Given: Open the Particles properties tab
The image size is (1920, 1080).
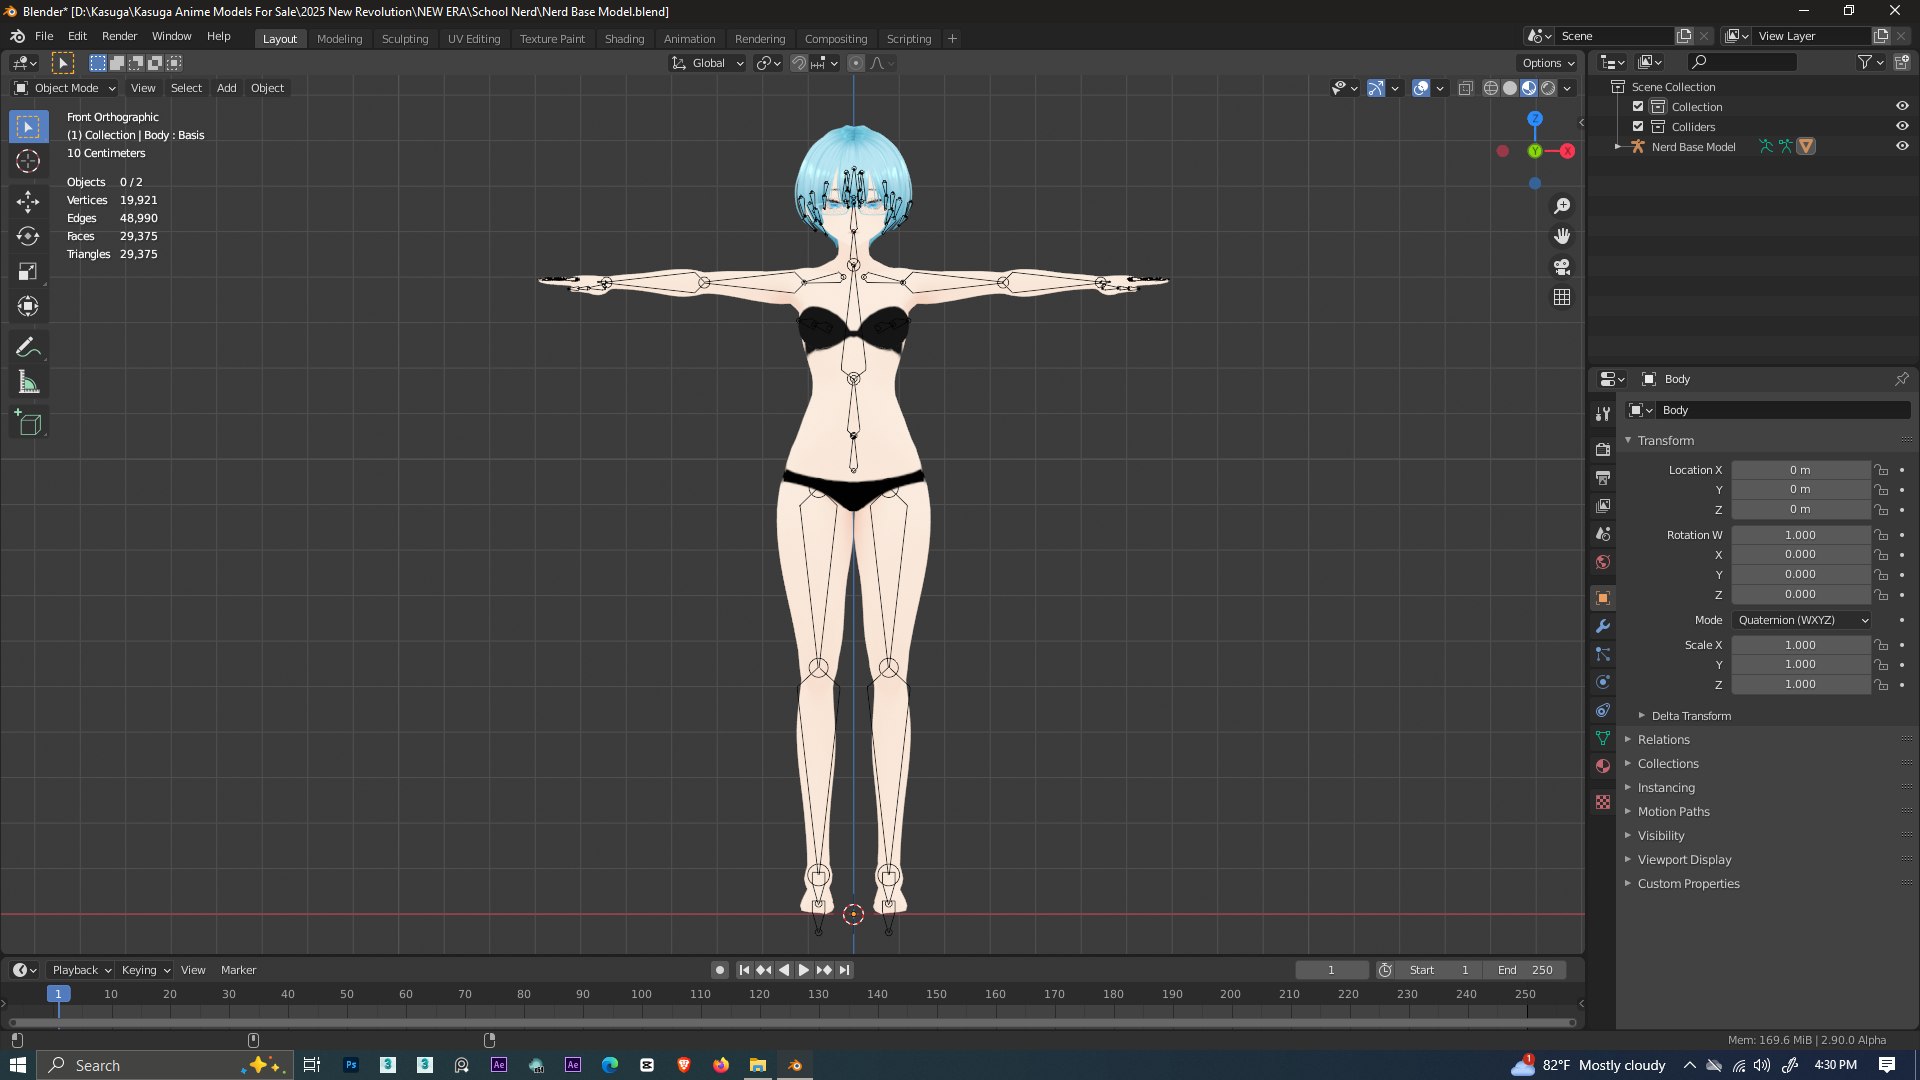Looking at the screenshot, I should (1603, 654).
